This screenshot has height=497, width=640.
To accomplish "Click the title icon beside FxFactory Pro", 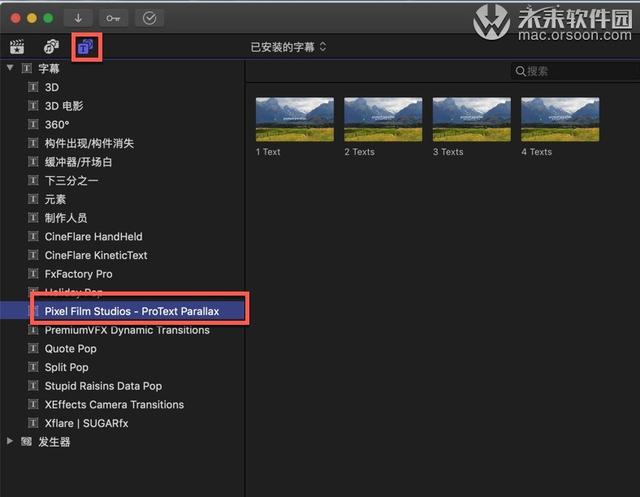I will tap(33, 273).
